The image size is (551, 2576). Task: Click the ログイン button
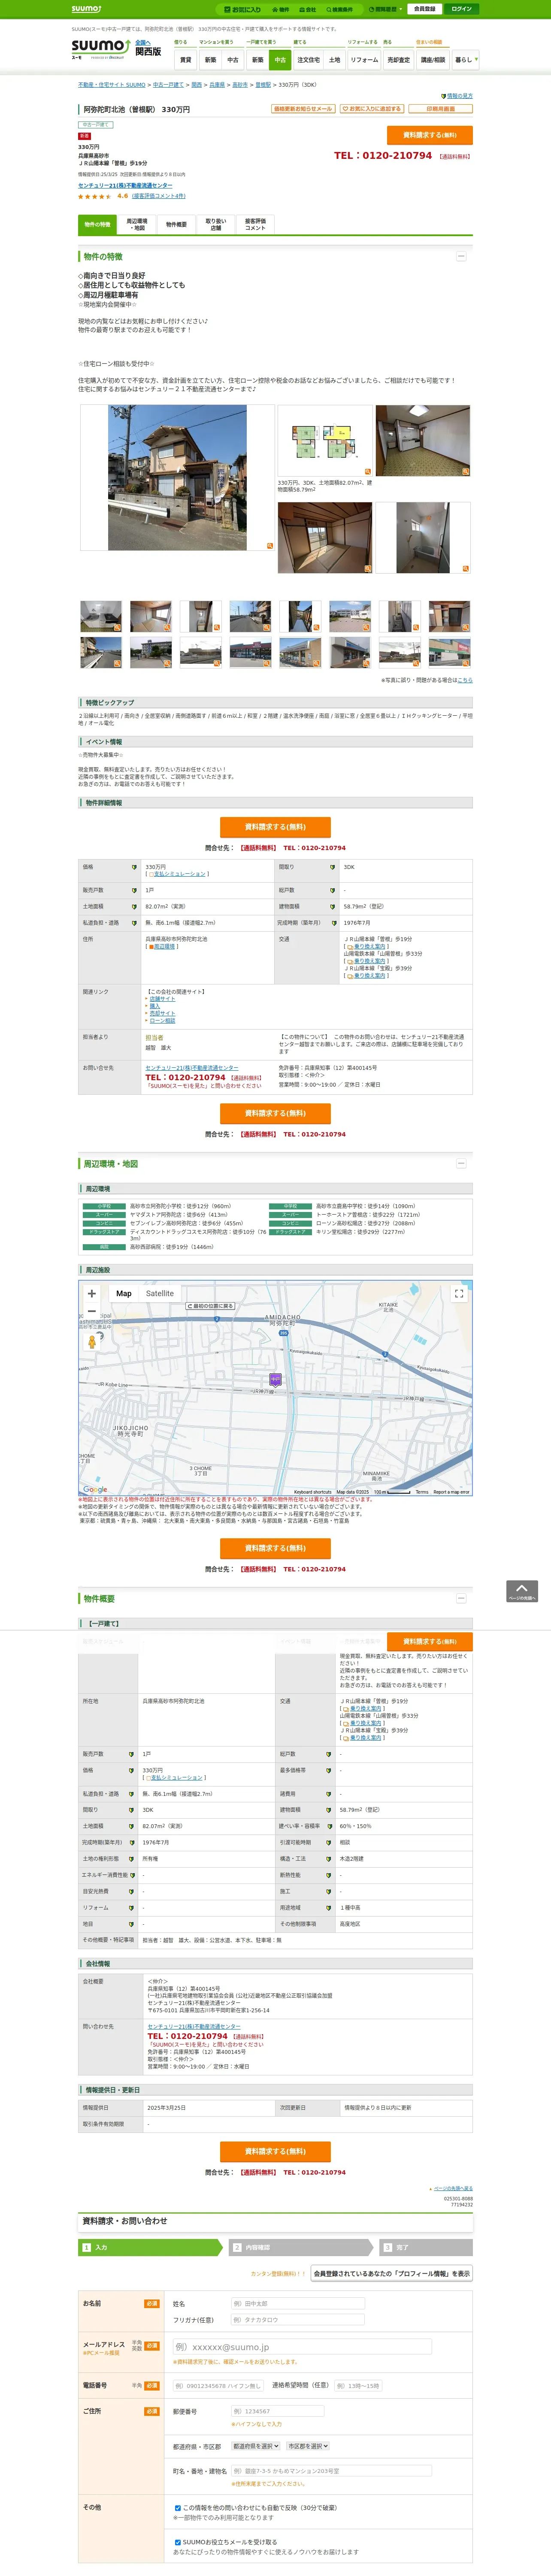coord(461,9)
